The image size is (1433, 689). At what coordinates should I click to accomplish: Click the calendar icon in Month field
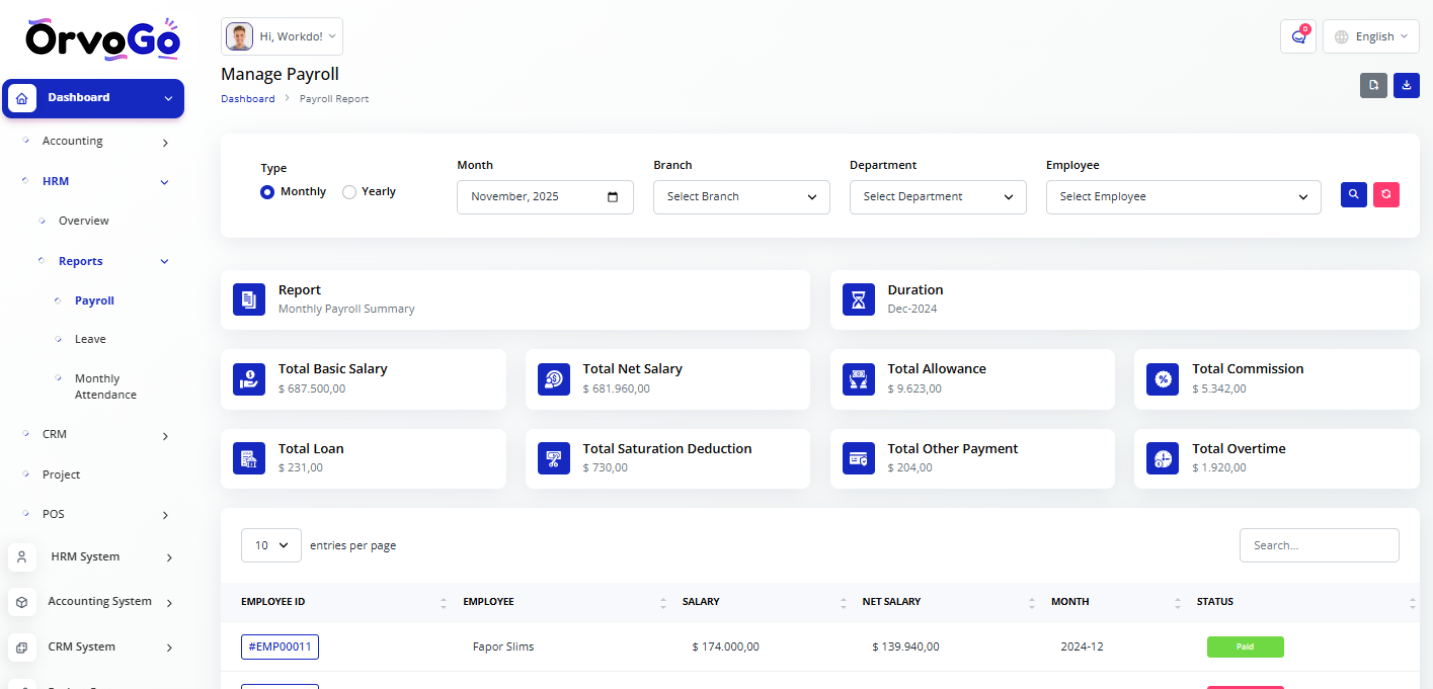612,197
